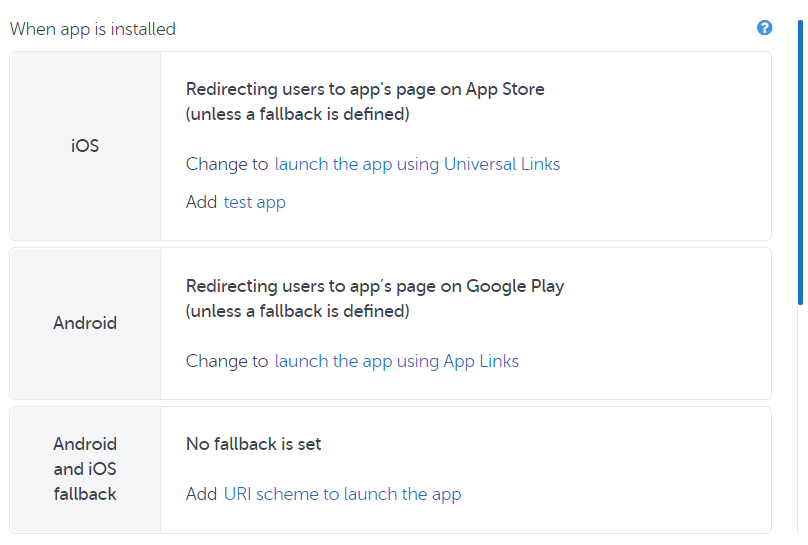Click 'Add' text before the URI scheme link

(201, 494)
